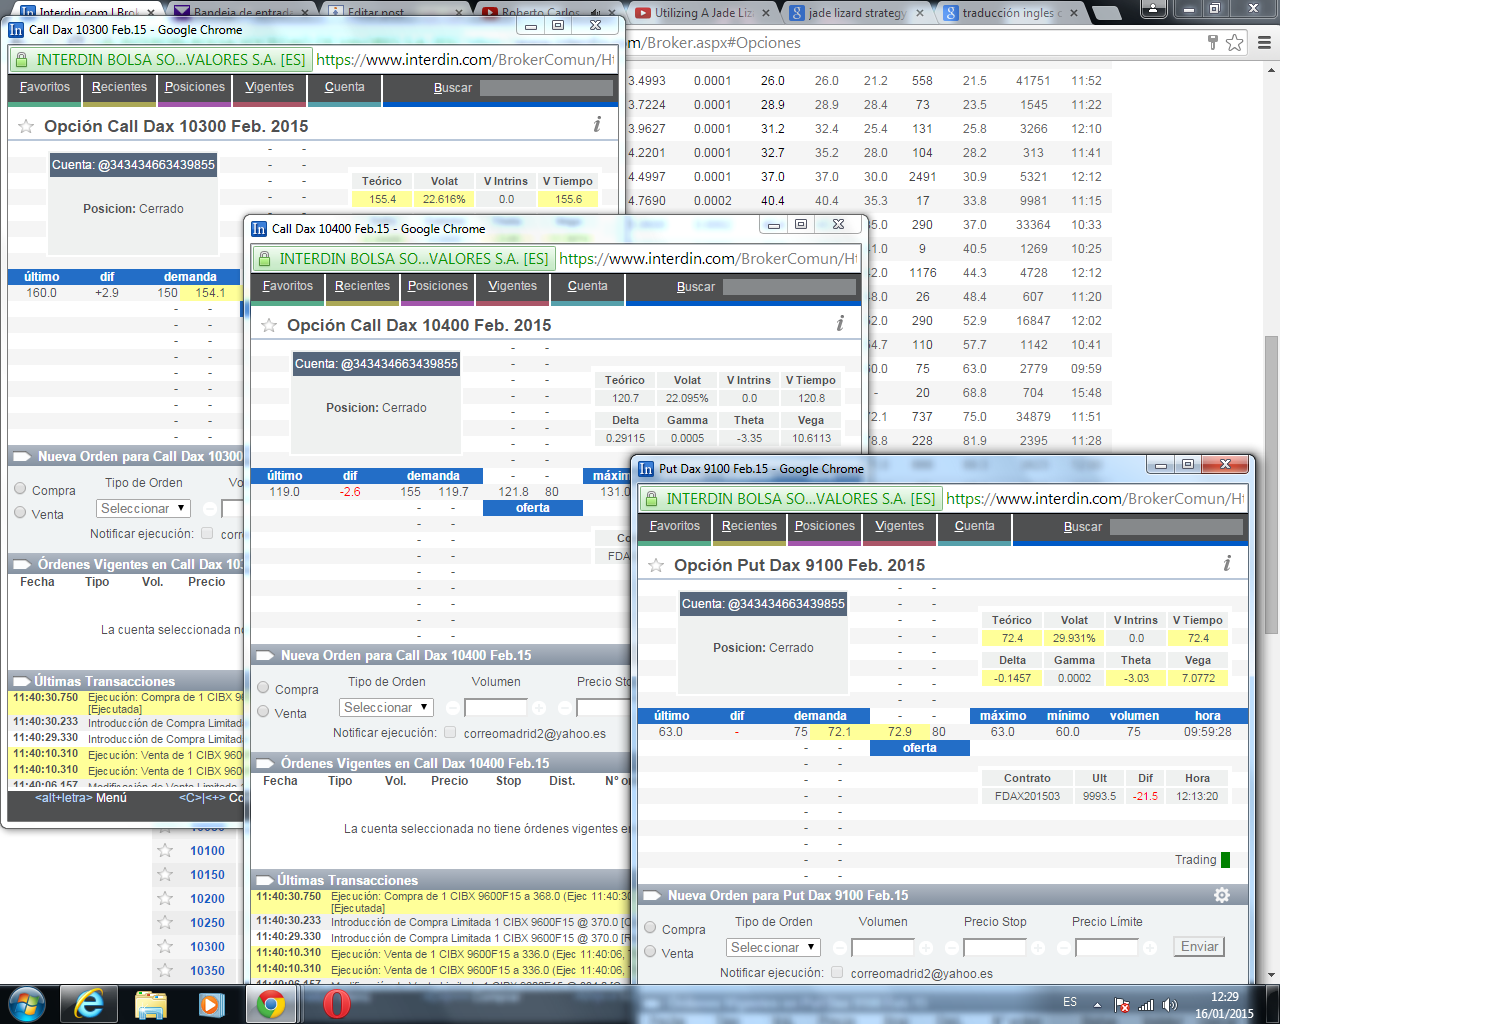Open main Chrome hamburger menu
The image size is (1500, 1024).
pos(1264,42)
